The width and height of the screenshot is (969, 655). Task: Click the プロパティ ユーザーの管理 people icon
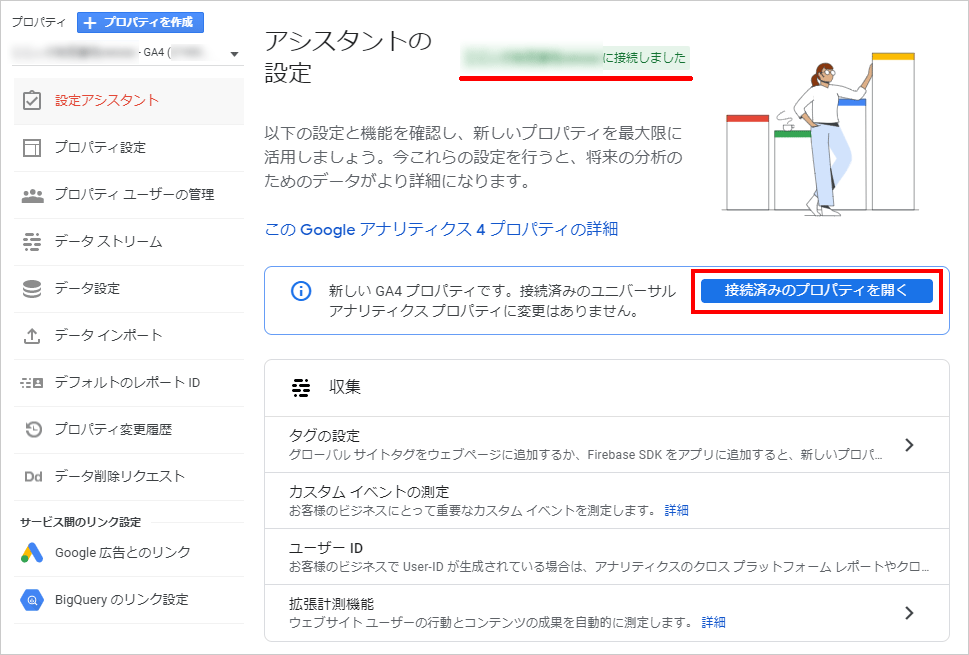pyautogui.click(x=32, y=195)
